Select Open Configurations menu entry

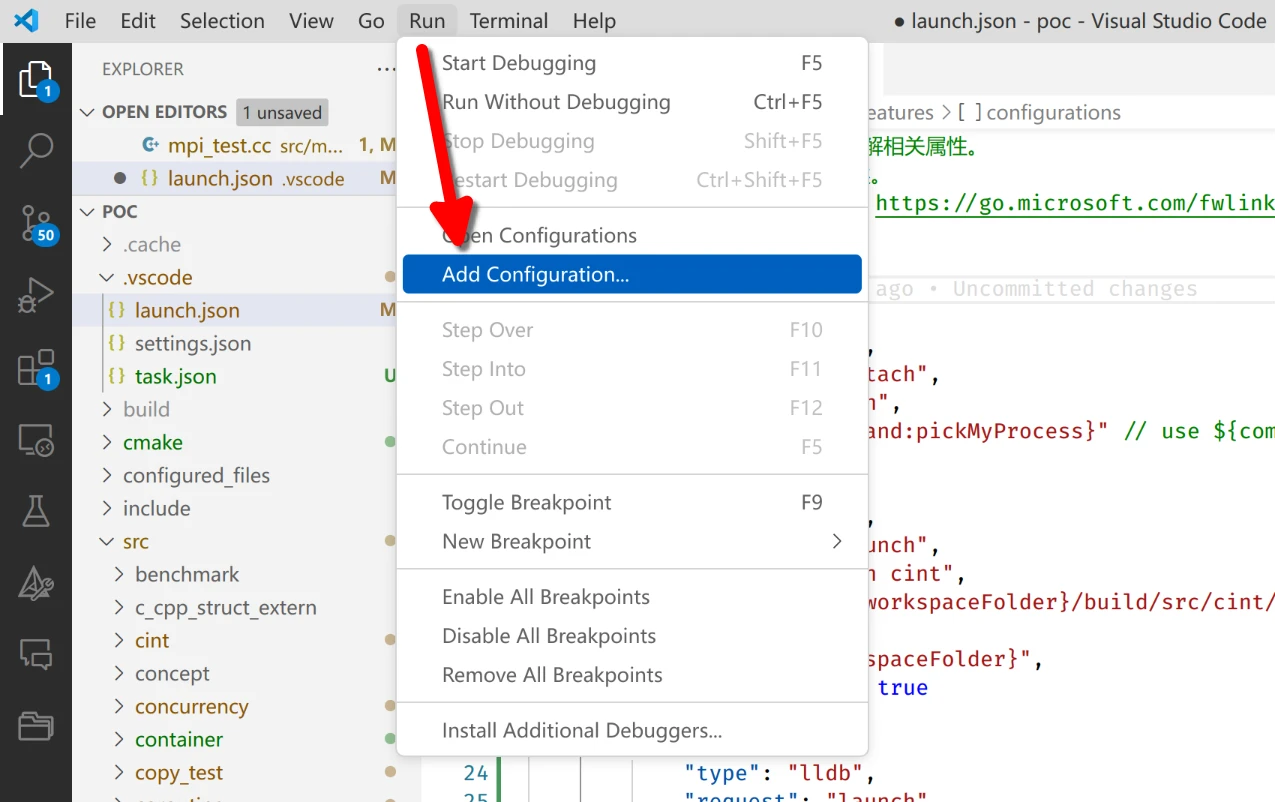632,235
